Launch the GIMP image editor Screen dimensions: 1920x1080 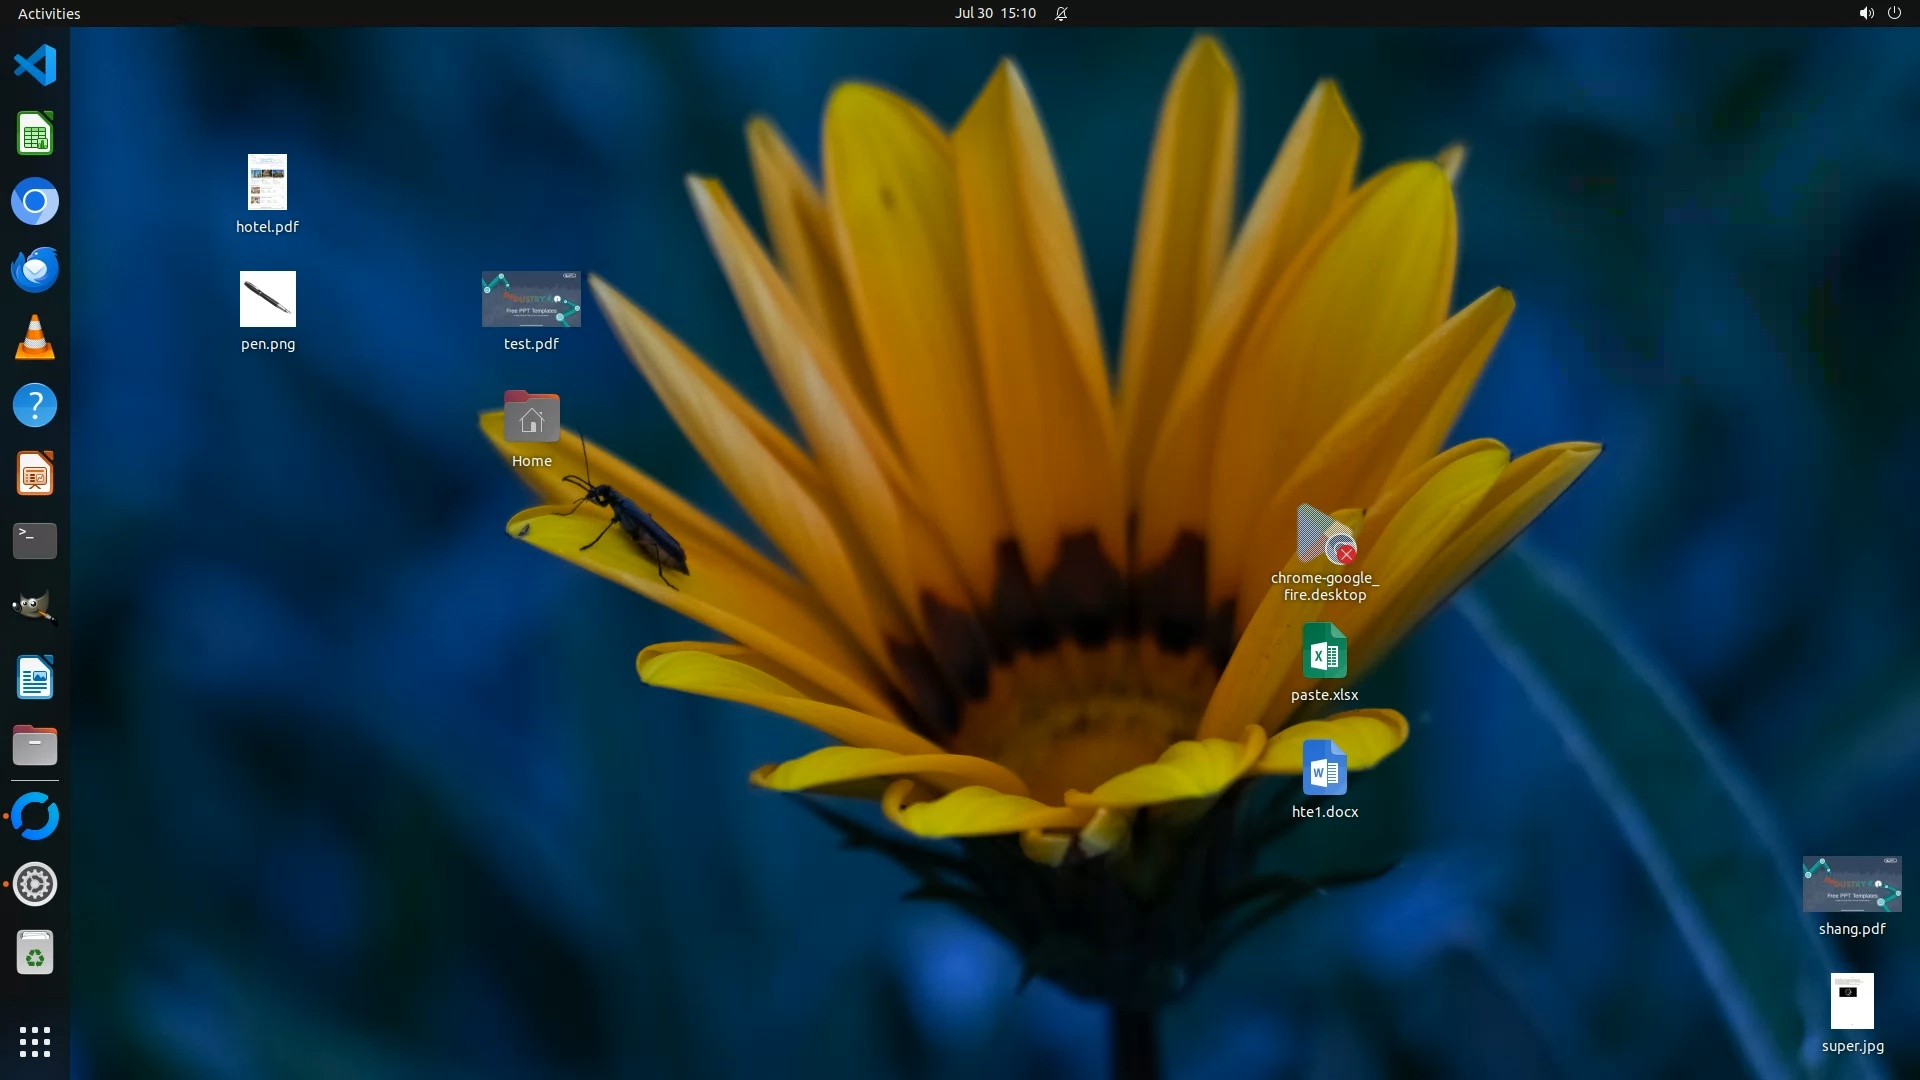tap(35, 608)
